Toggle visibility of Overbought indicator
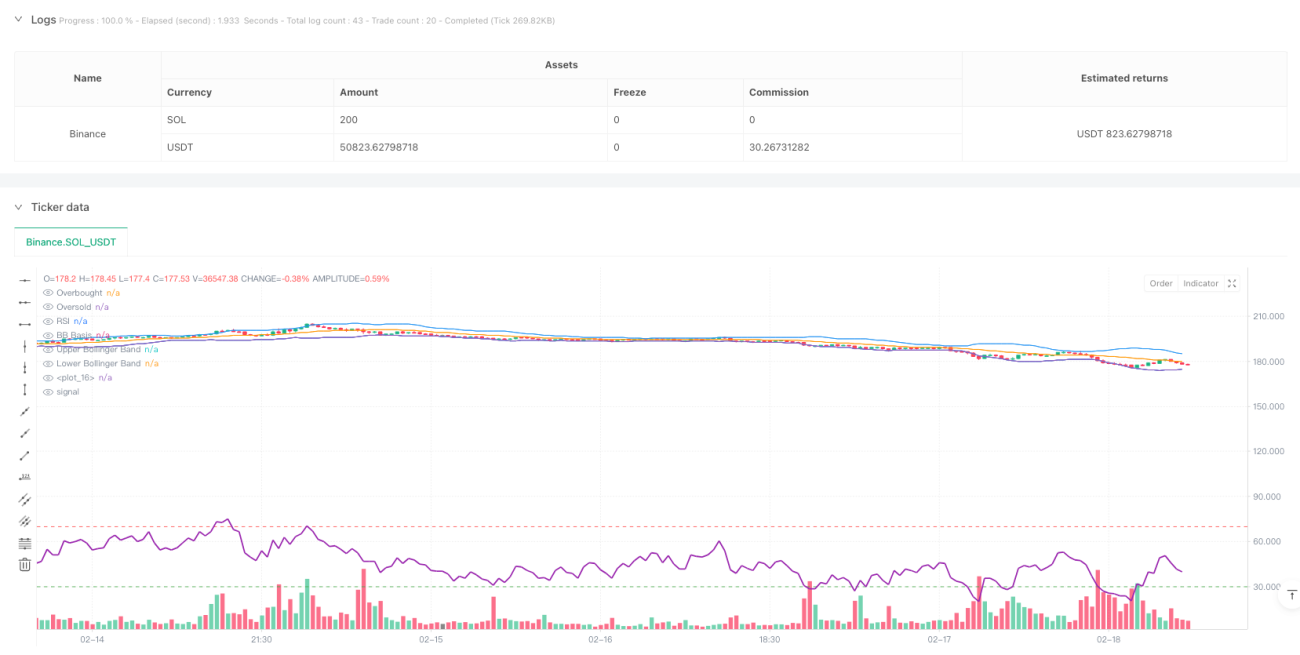Image resolution: width=1300 pixels, height=655 pixels. click(48, 293)
